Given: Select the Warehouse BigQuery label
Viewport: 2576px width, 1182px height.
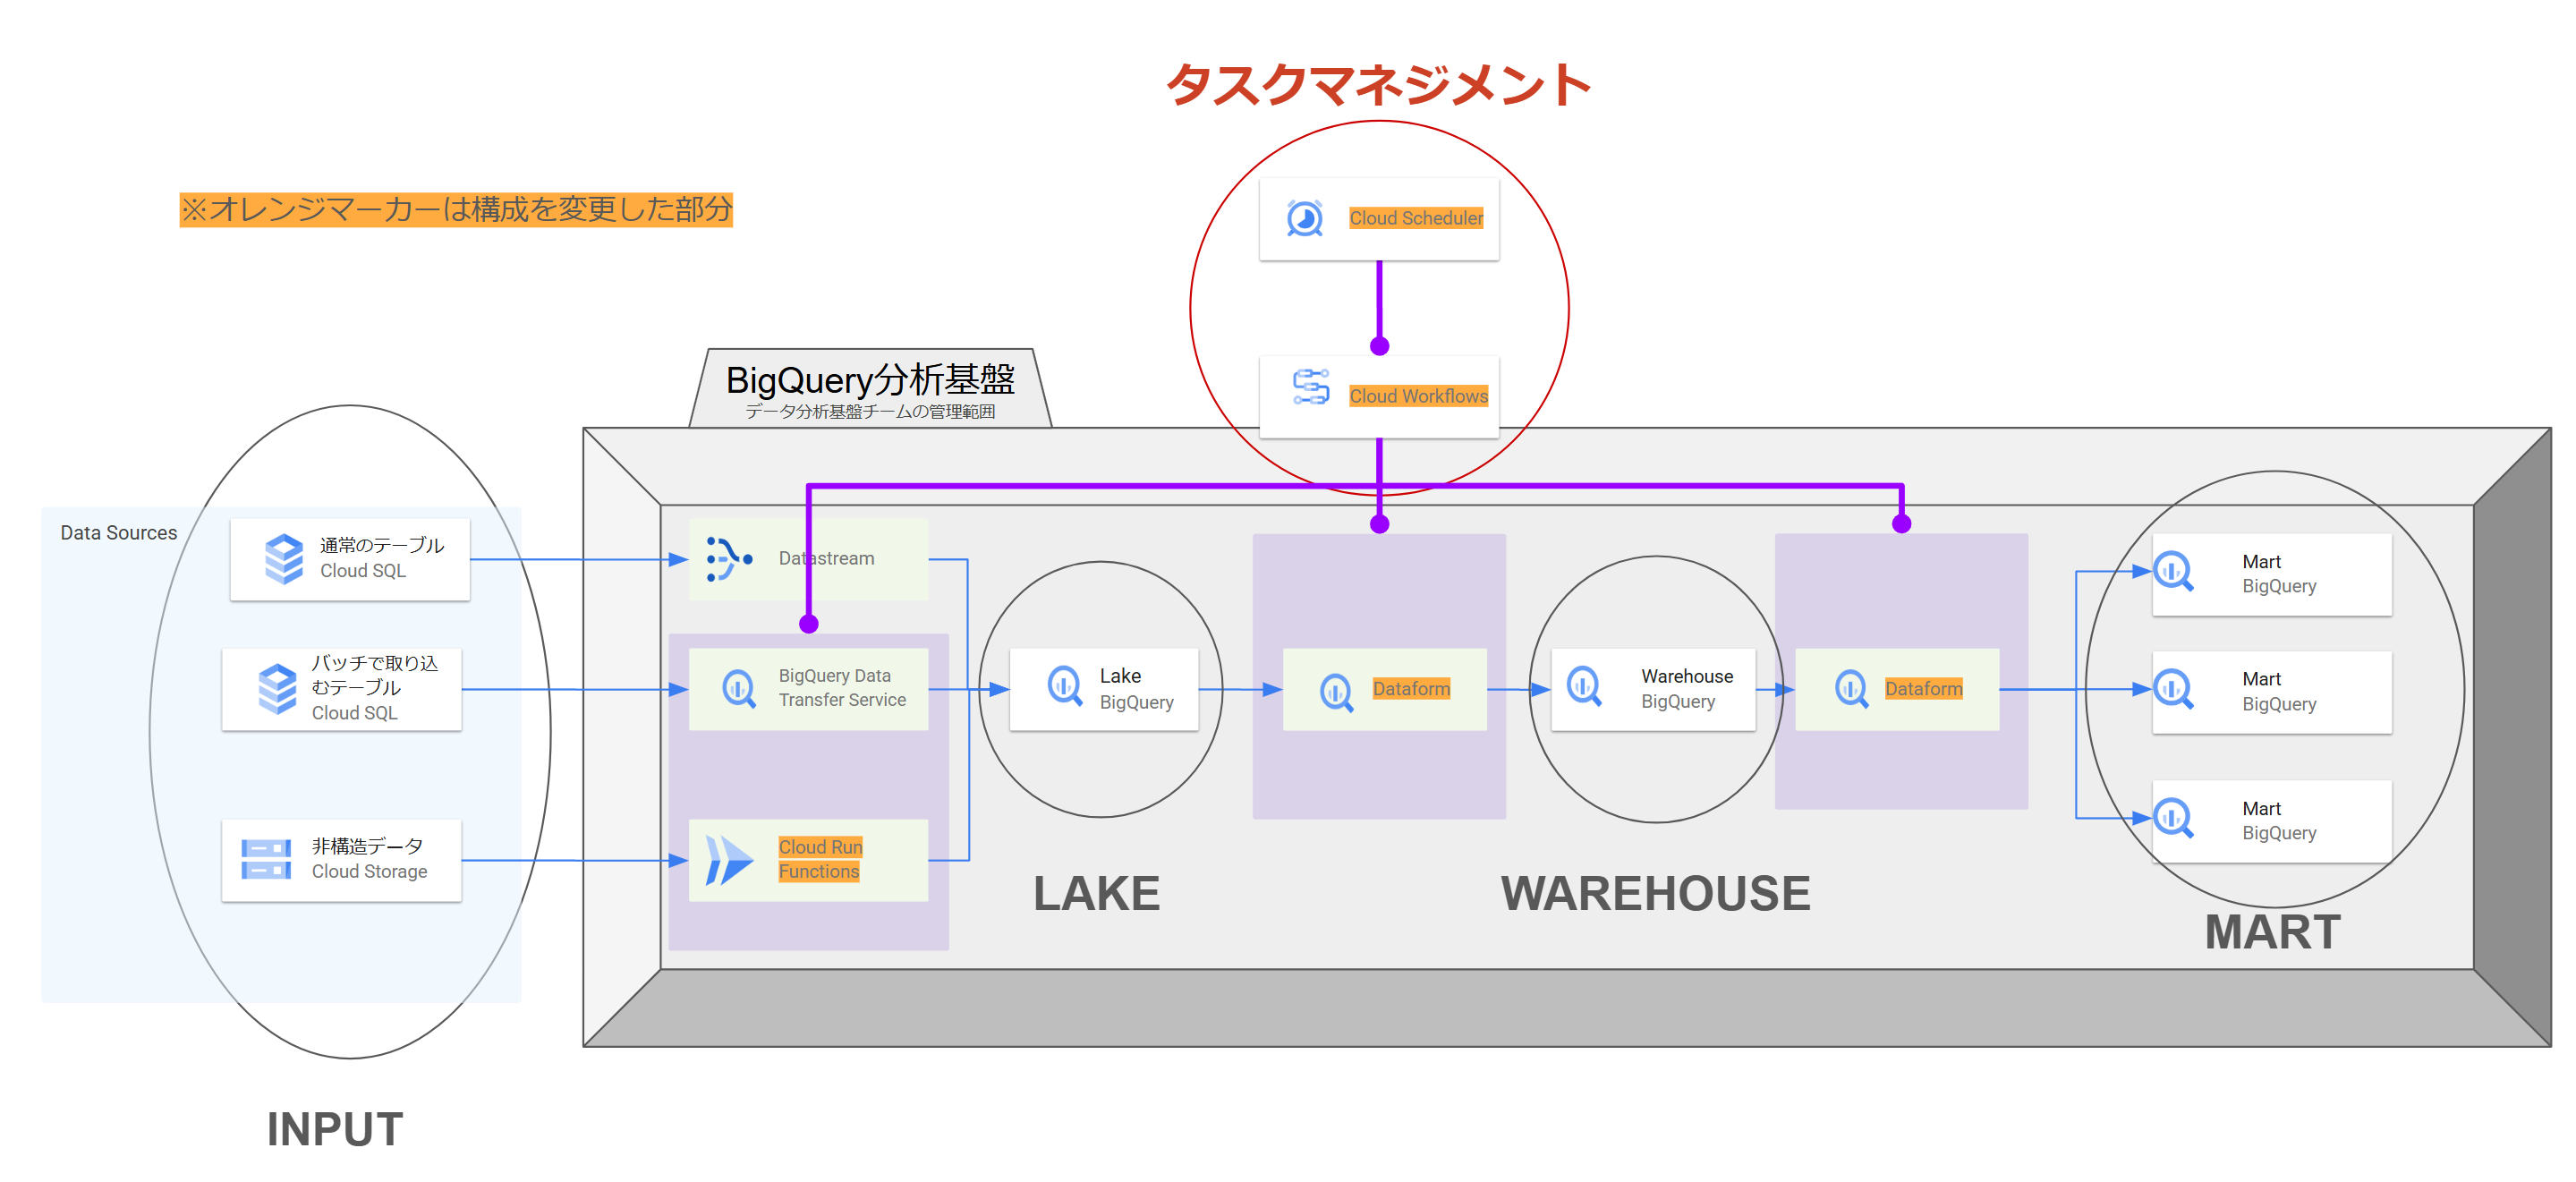Looking at the screenshot, I should 1686,688.
